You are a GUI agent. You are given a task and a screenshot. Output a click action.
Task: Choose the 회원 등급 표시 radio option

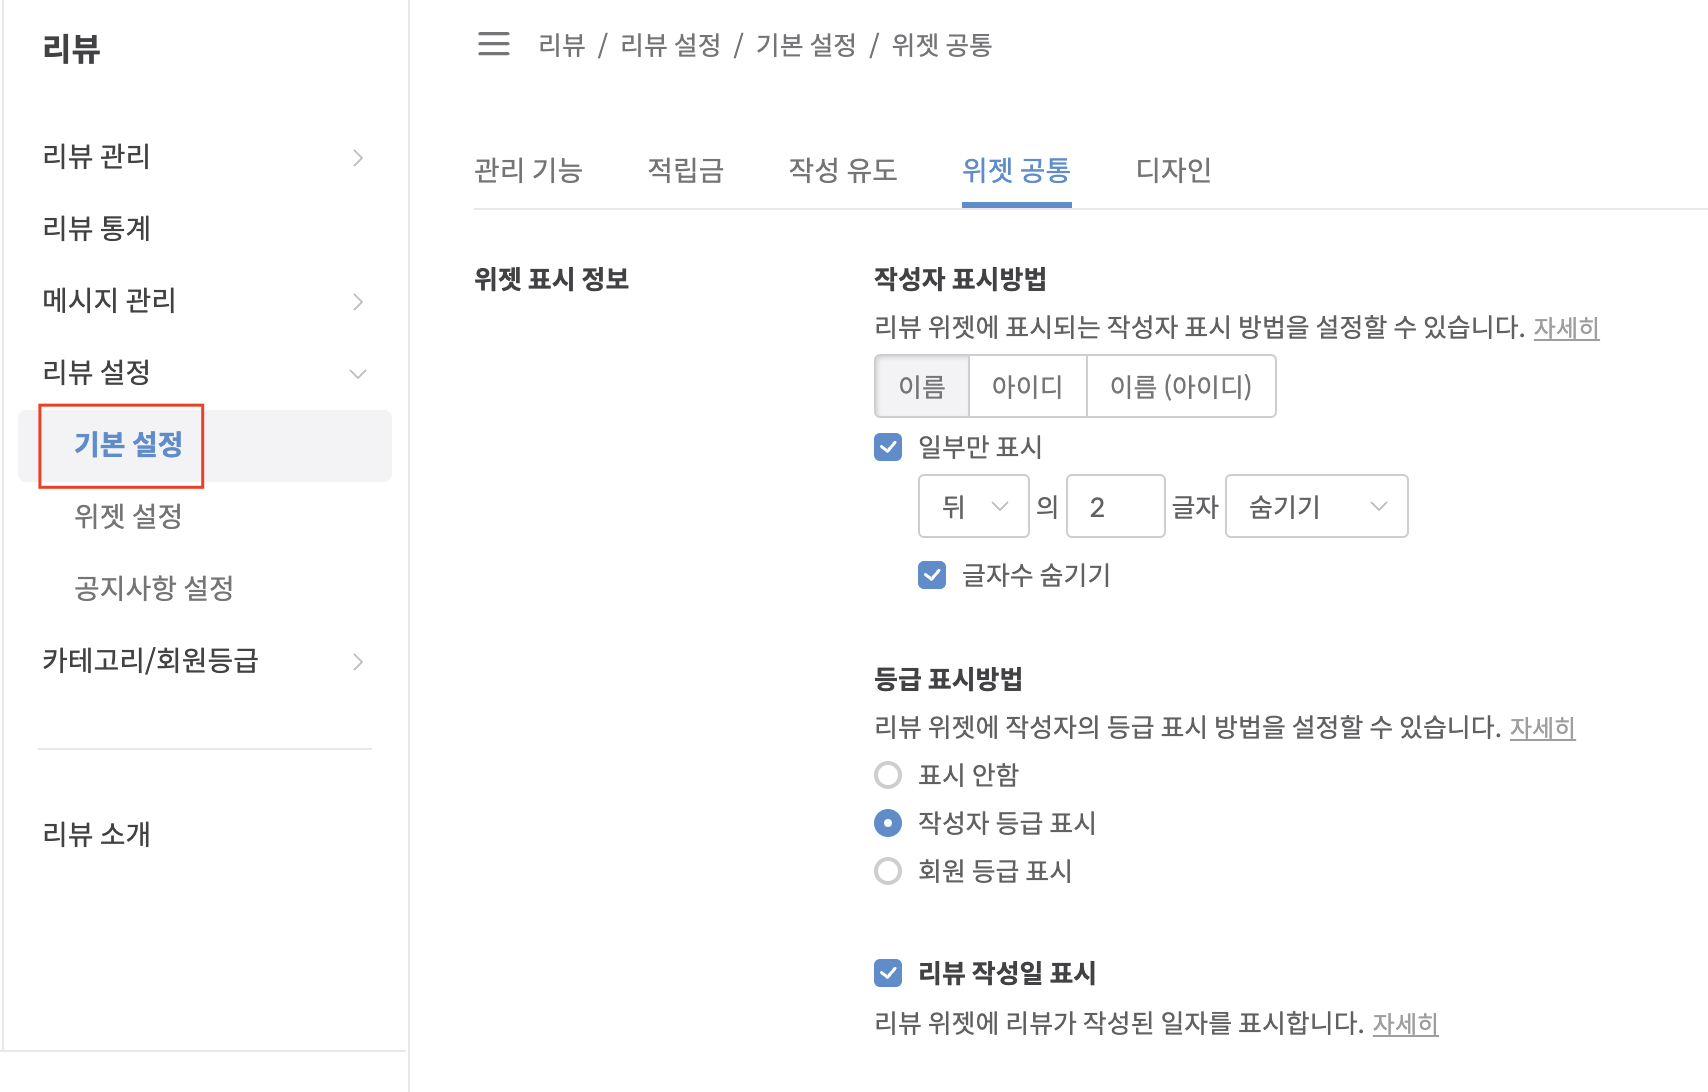888,871
